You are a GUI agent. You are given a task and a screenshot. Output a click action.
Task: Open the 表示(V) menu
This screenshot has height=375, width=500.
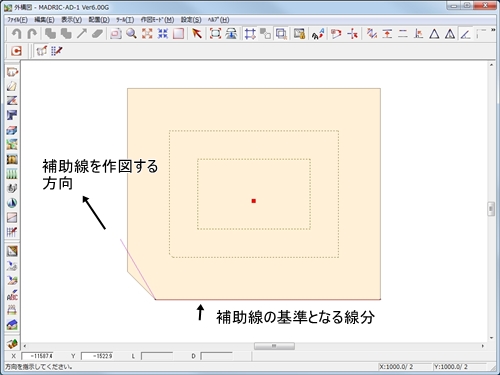(71, 20)
